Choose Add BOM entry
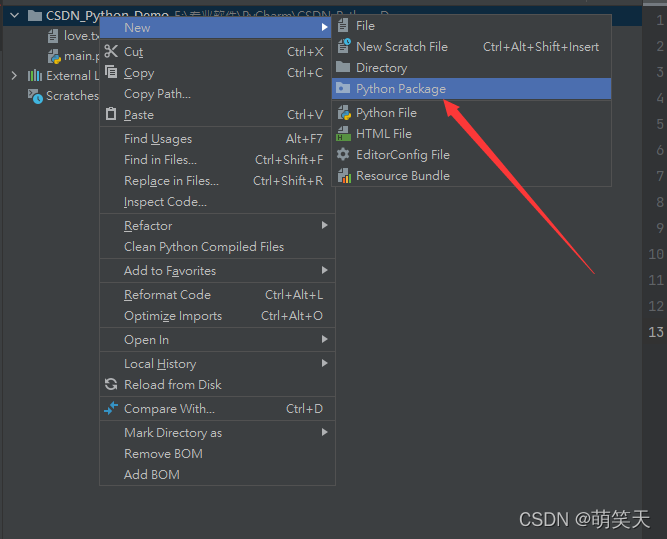 (x=217, y=474)
